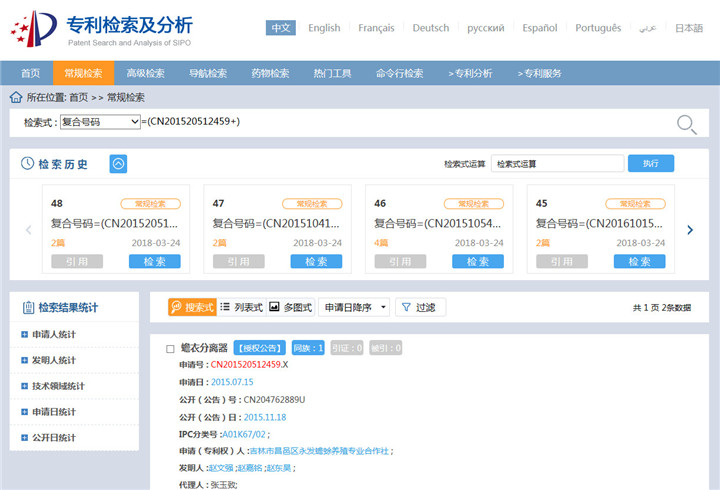
Task: Click the 被引: 0 badge
Action: 386,348
